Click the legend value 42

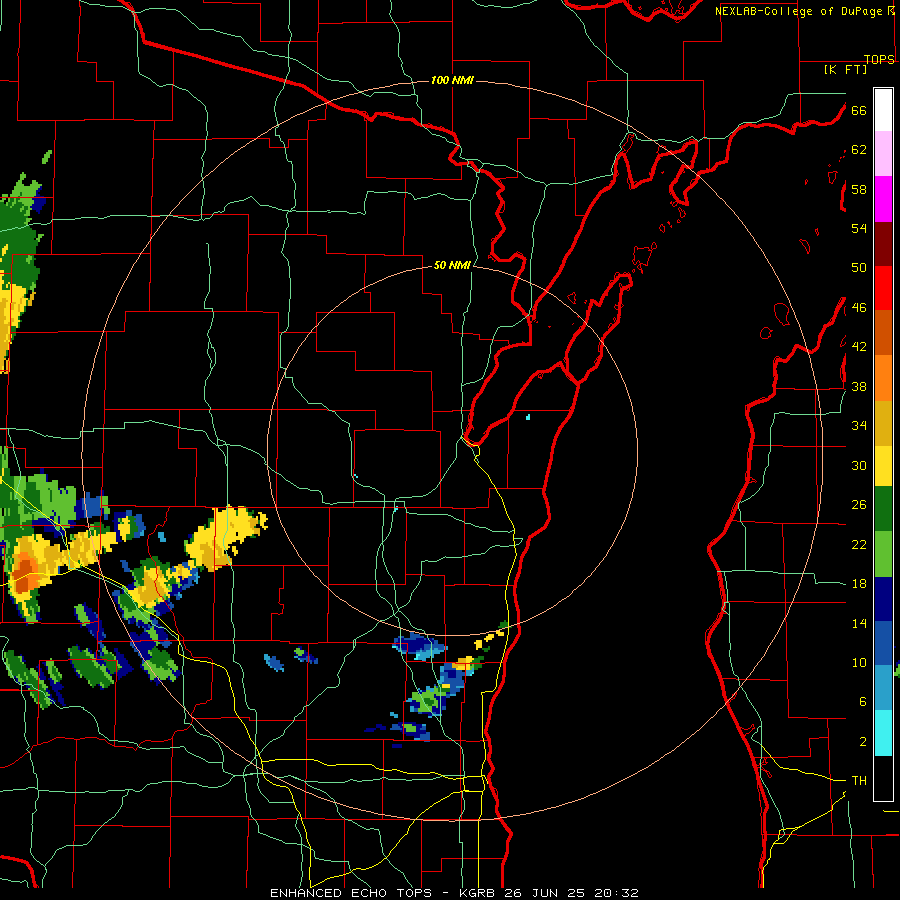(859, 347)
